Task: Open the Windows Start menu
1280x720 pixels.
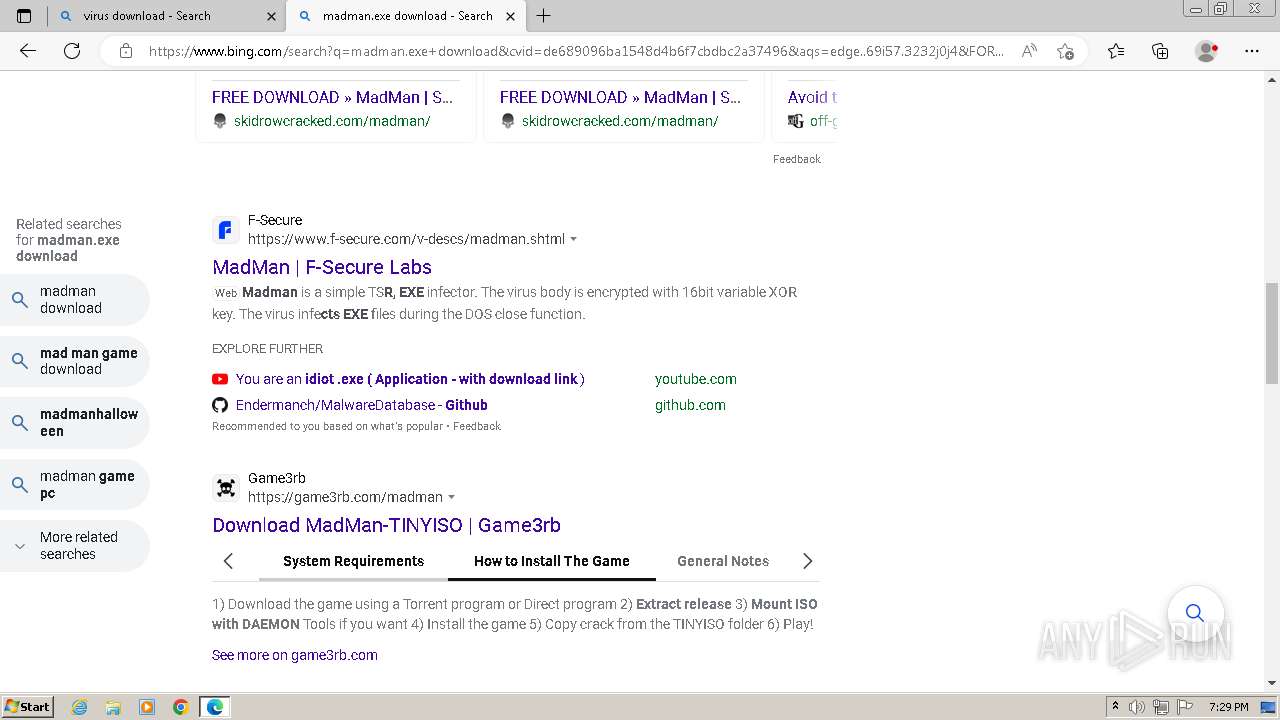Action: 28,707
